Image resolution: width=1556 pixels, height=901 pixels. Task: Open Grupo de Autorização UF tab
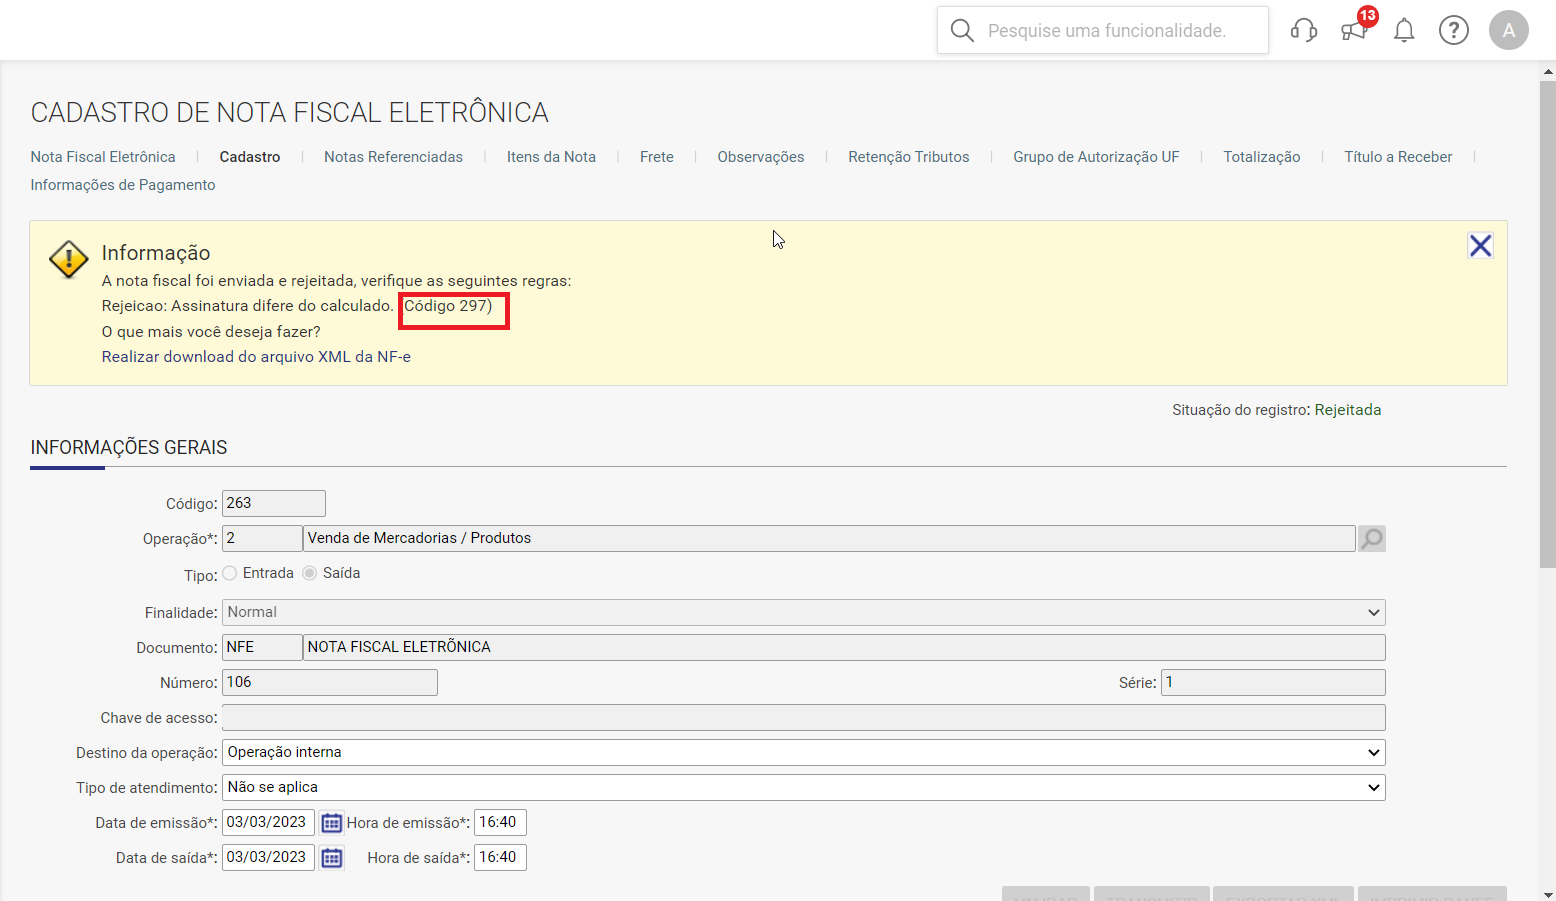point(1096,157)
